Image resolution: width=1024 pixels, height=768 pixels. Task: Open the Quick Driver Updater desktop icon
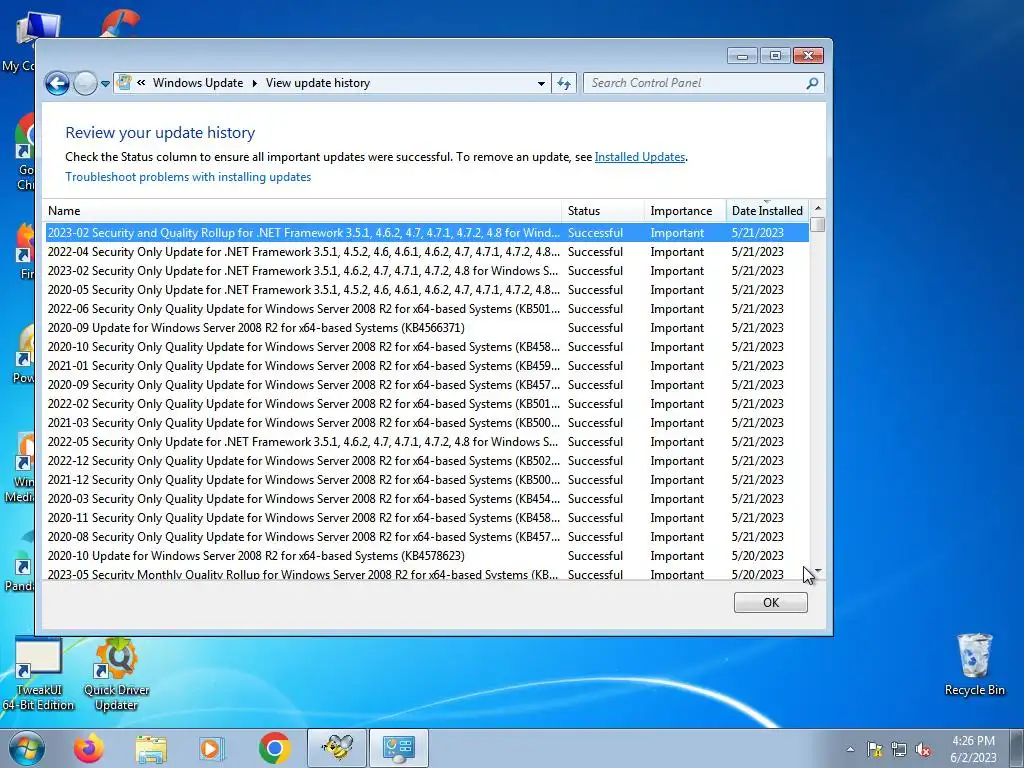click(116, 675)
